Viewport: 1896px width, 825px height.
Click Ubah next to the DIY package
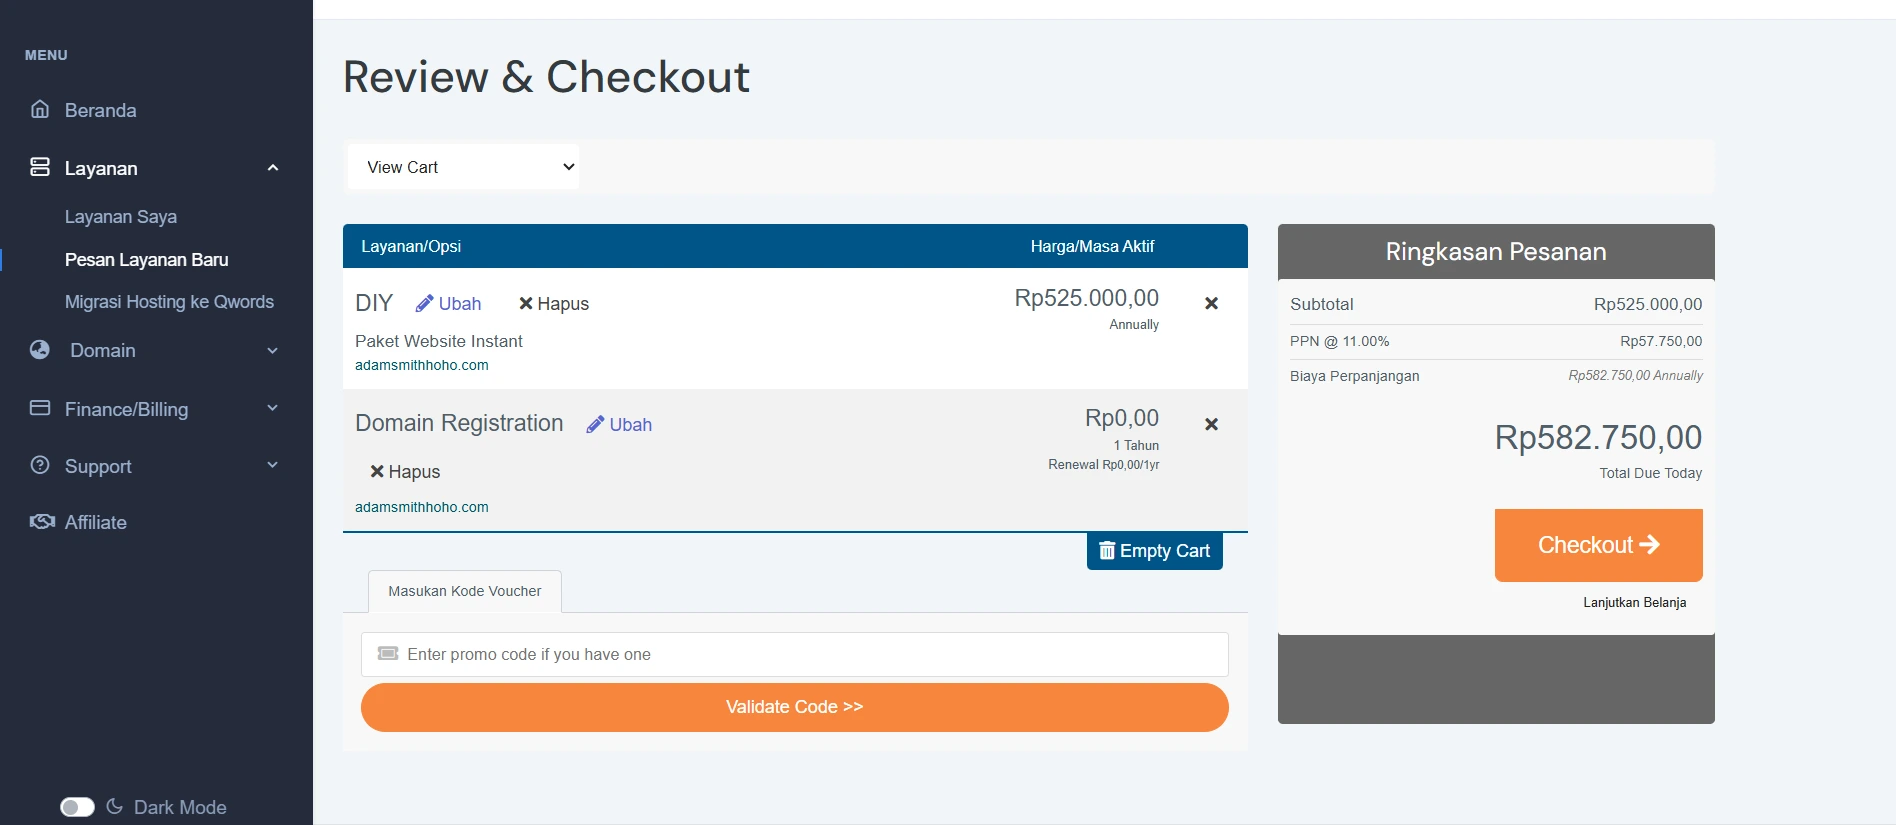[449, 304]
